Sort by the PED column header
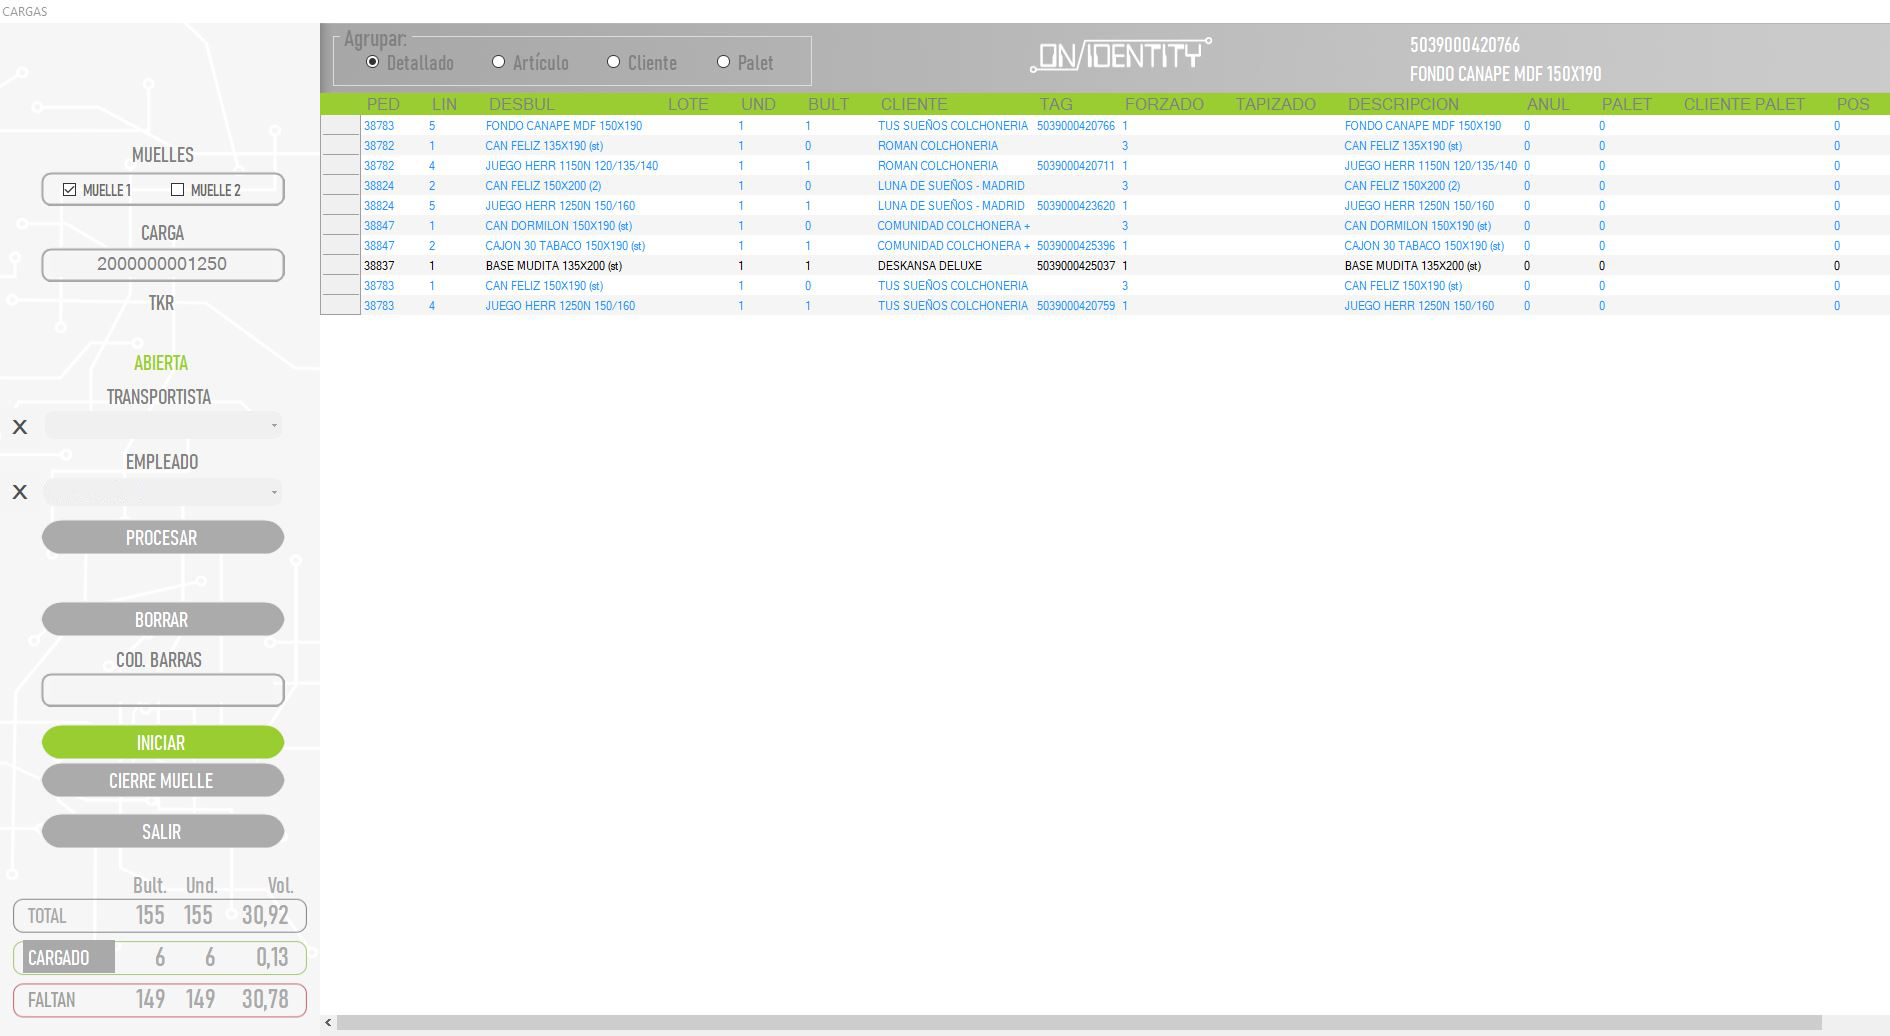The width and height of the screenshot is (1890, 1036). pyautogui.click(x=383, y=104)
